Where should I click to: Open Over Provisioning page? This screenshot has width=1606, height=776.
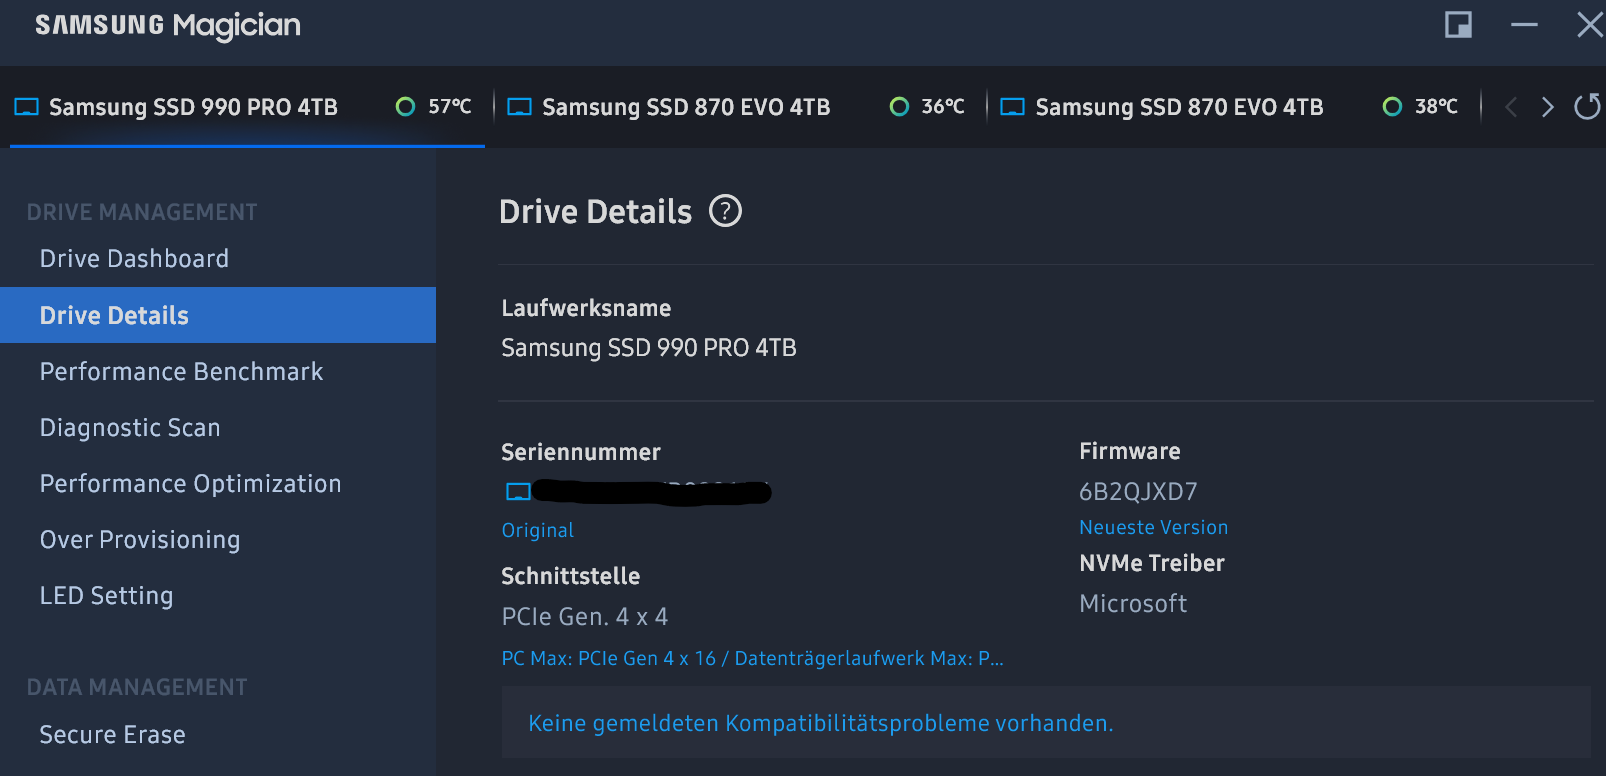point(218,539)
